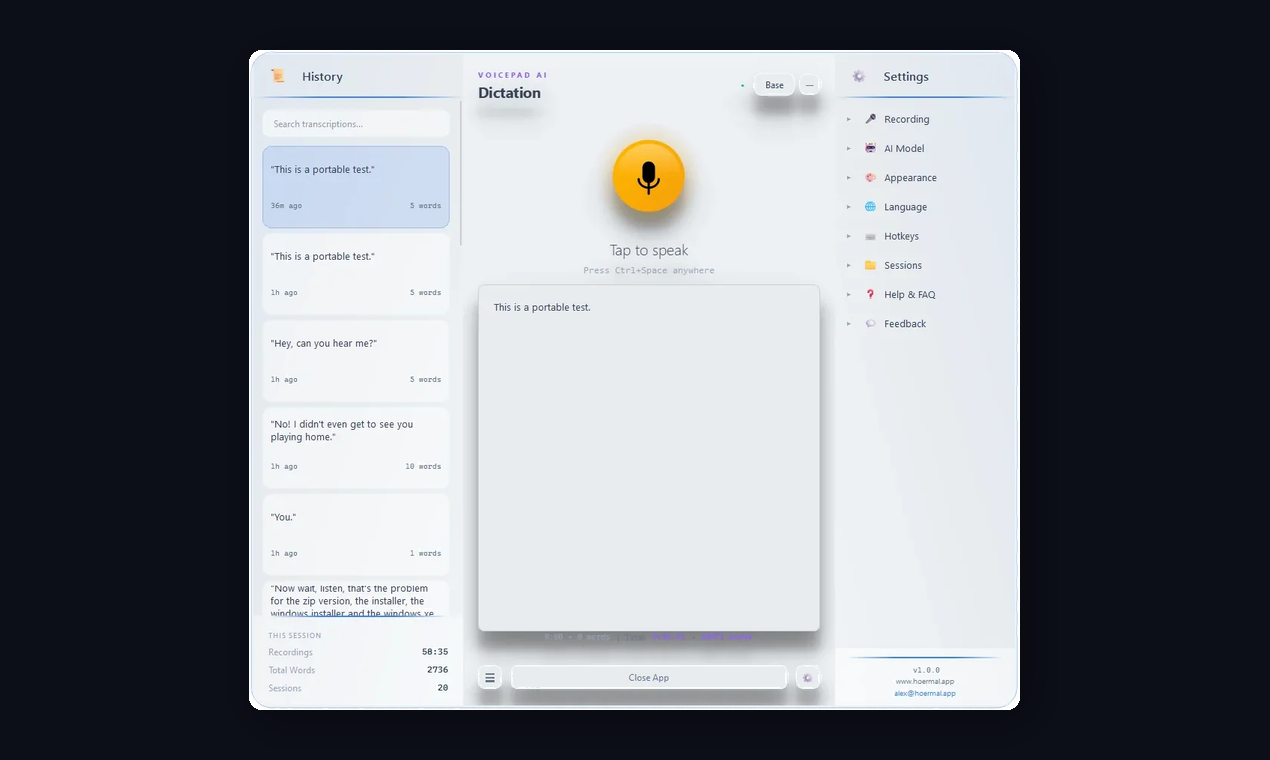
Task: Select the folder icon next to Sessions
Action: (871, 265)
